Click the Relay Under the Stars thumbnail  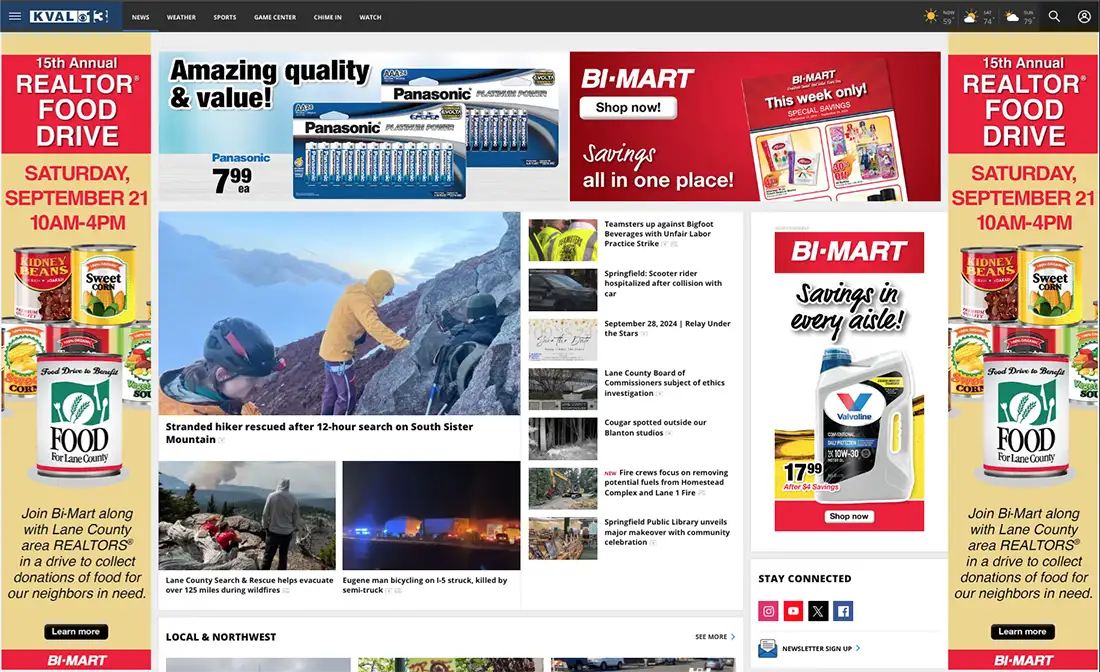563,340
